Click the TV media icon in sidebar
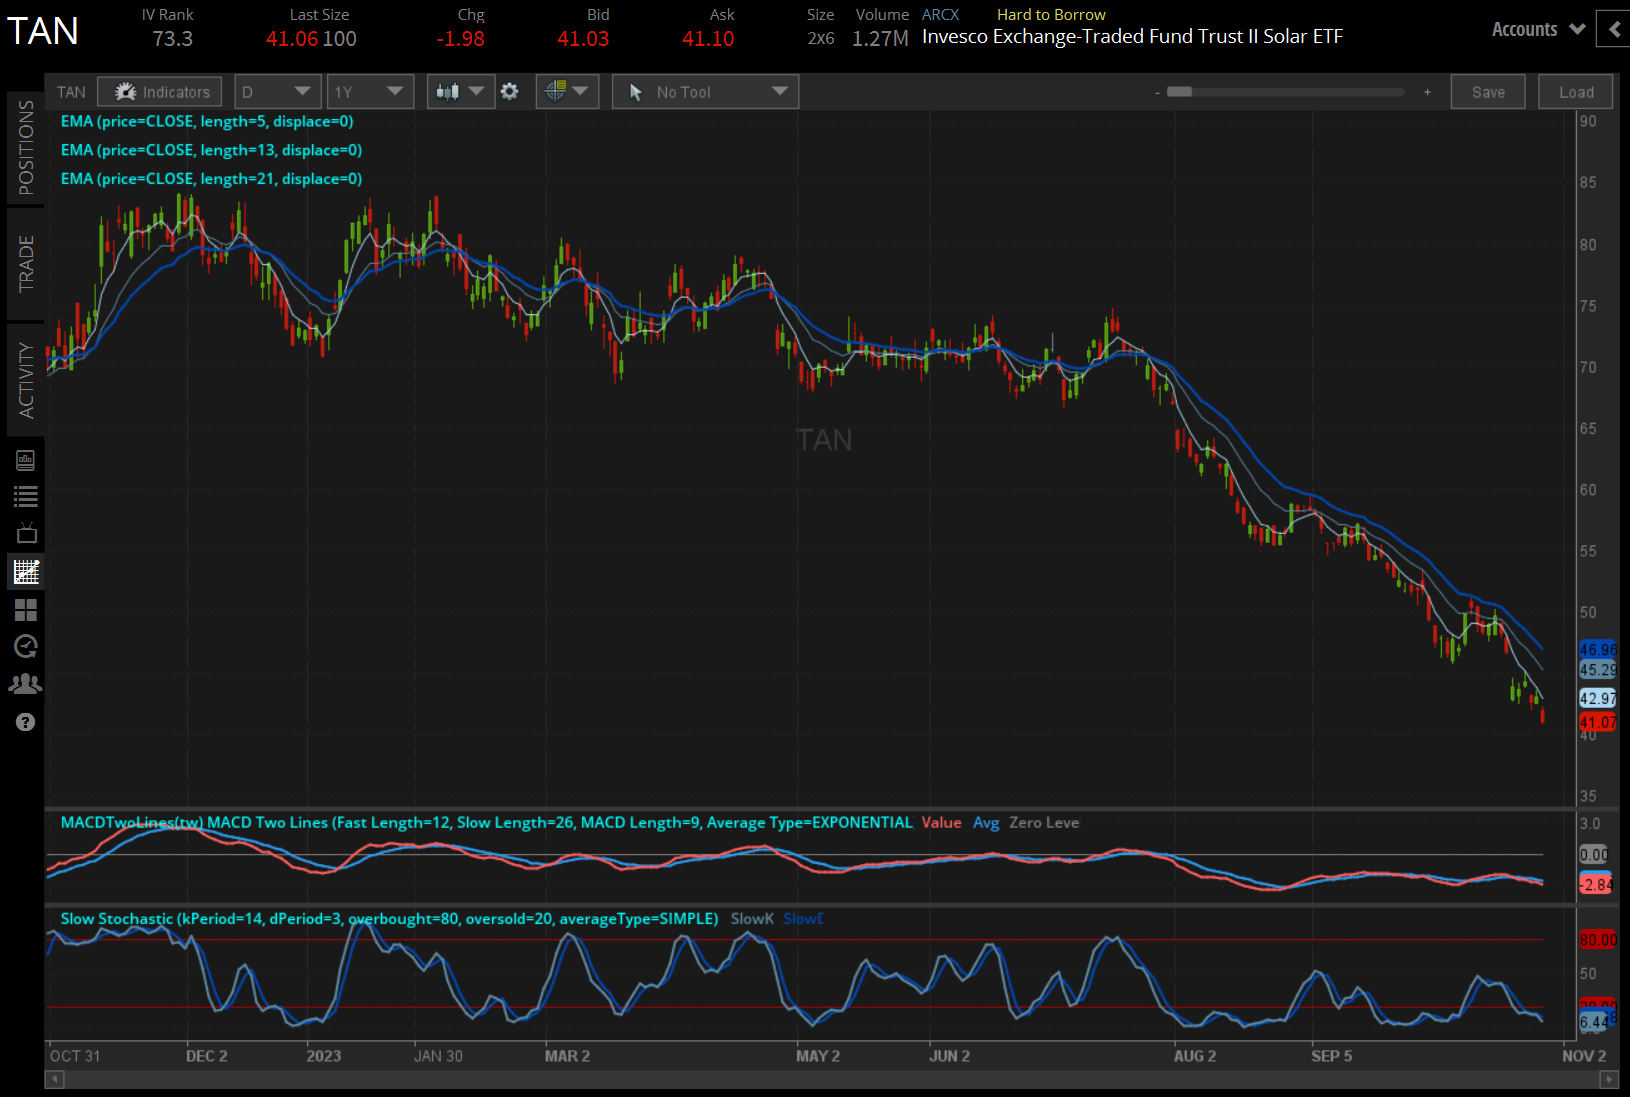This screenshot has height=1097, width=1630. pos(26,533)
